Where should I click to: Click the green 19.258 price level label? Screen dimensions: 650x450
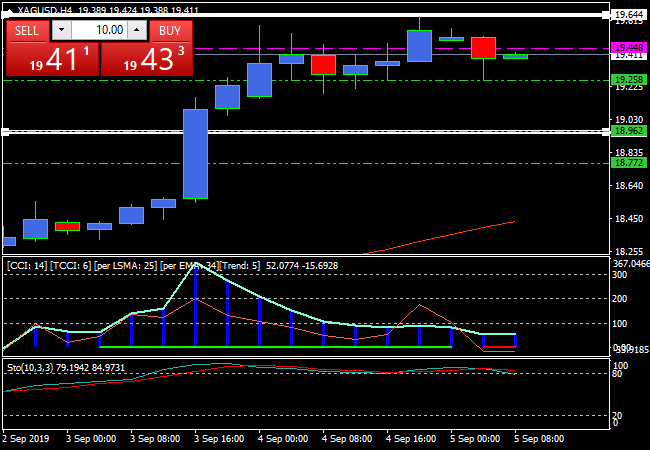coord(629,79)
